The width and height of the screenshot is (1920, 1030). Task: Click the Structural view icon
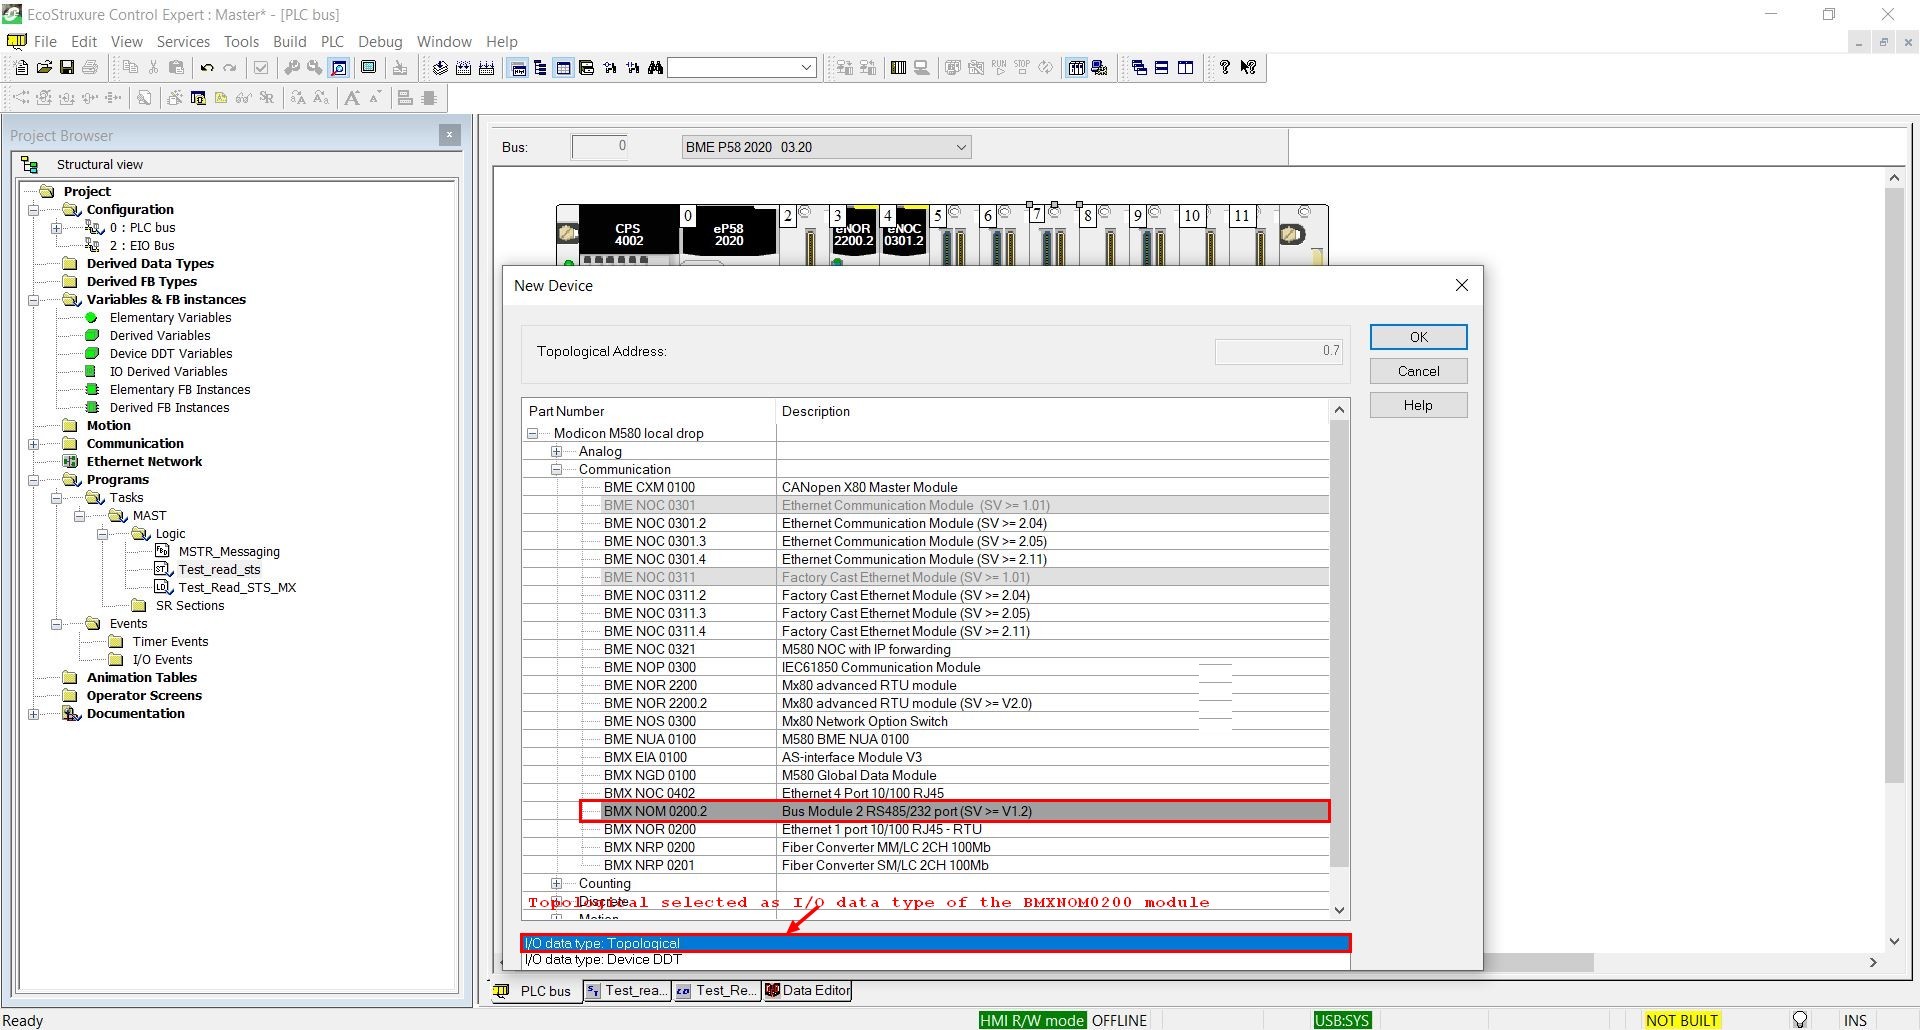click(30, 165)
